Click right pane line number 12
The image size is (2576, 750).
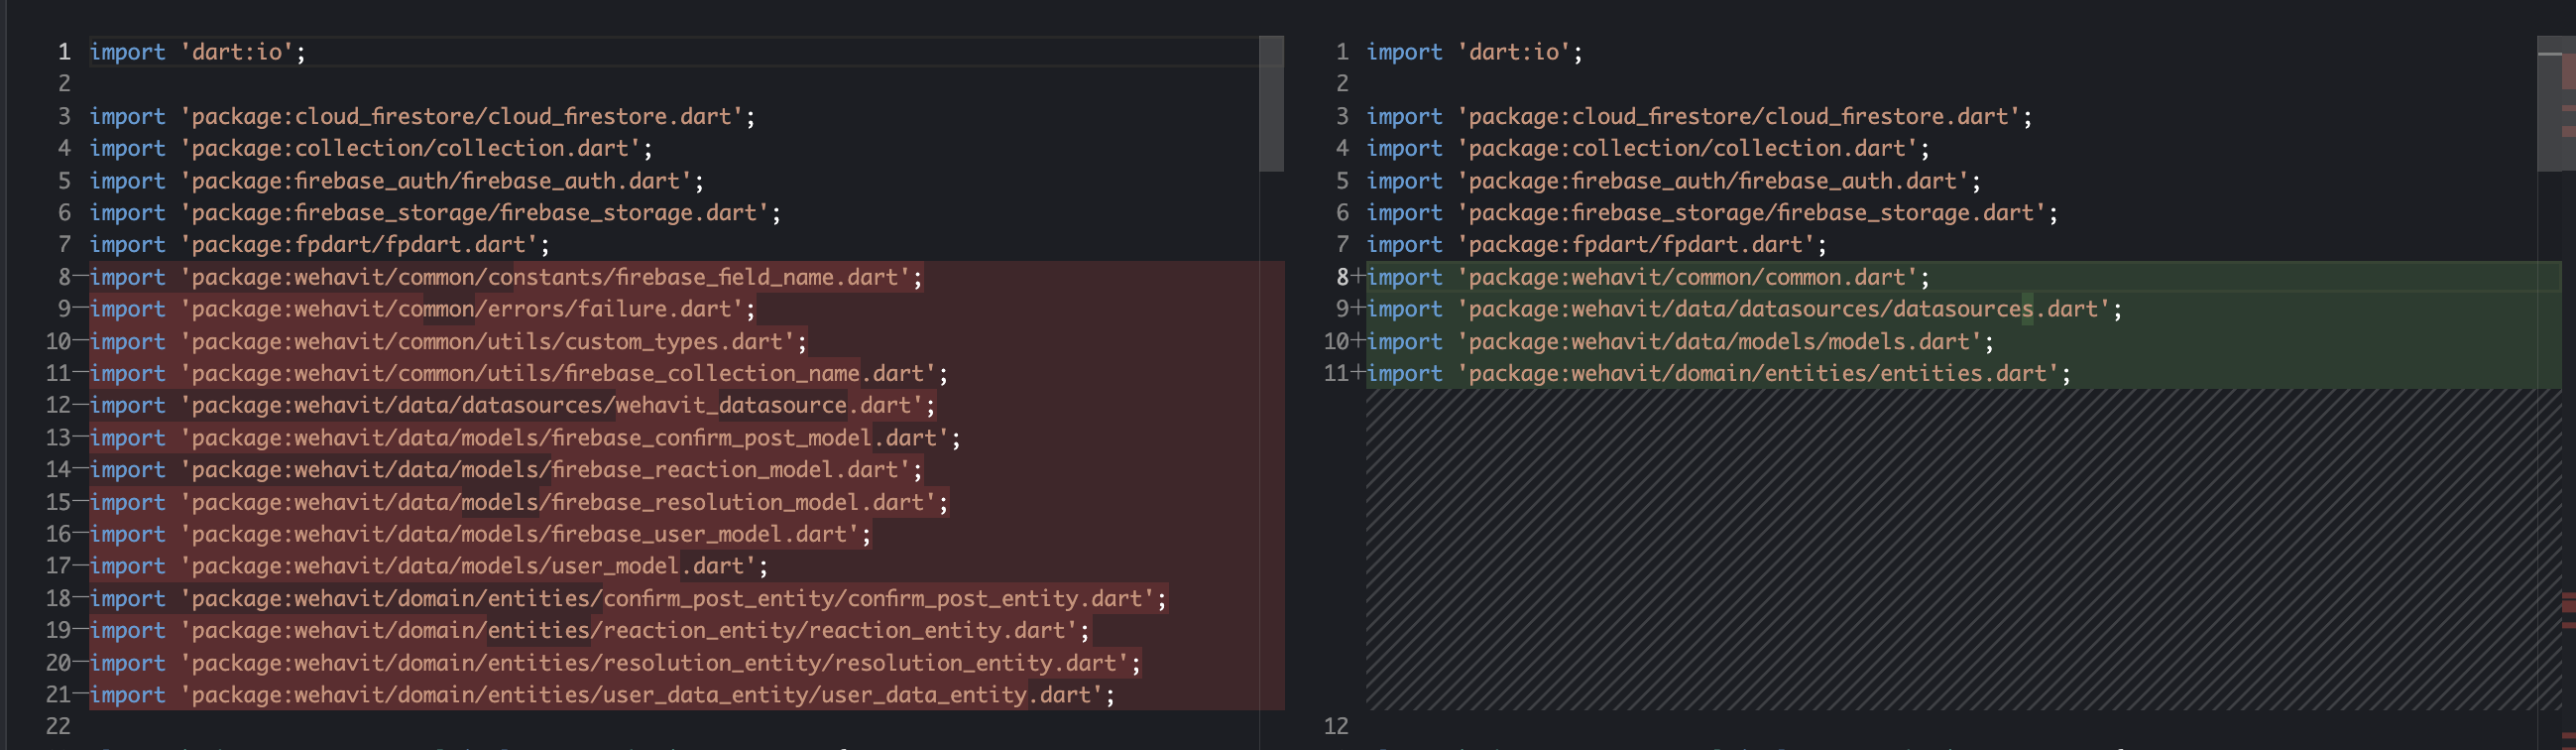[x=1336, y=726]
